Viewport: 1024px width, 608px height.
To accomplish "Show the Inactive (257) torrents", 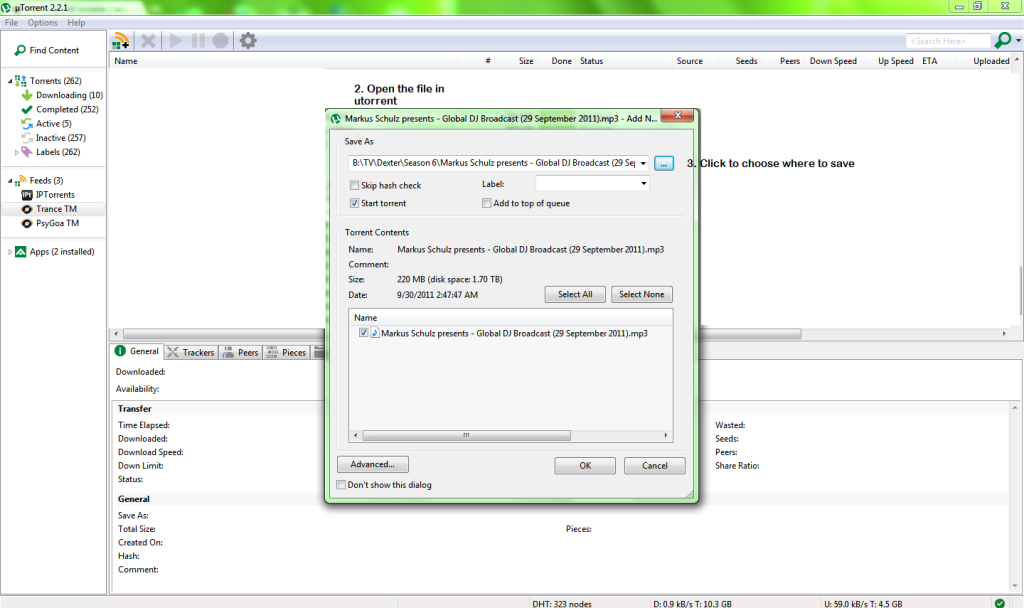I will point(61,138).
